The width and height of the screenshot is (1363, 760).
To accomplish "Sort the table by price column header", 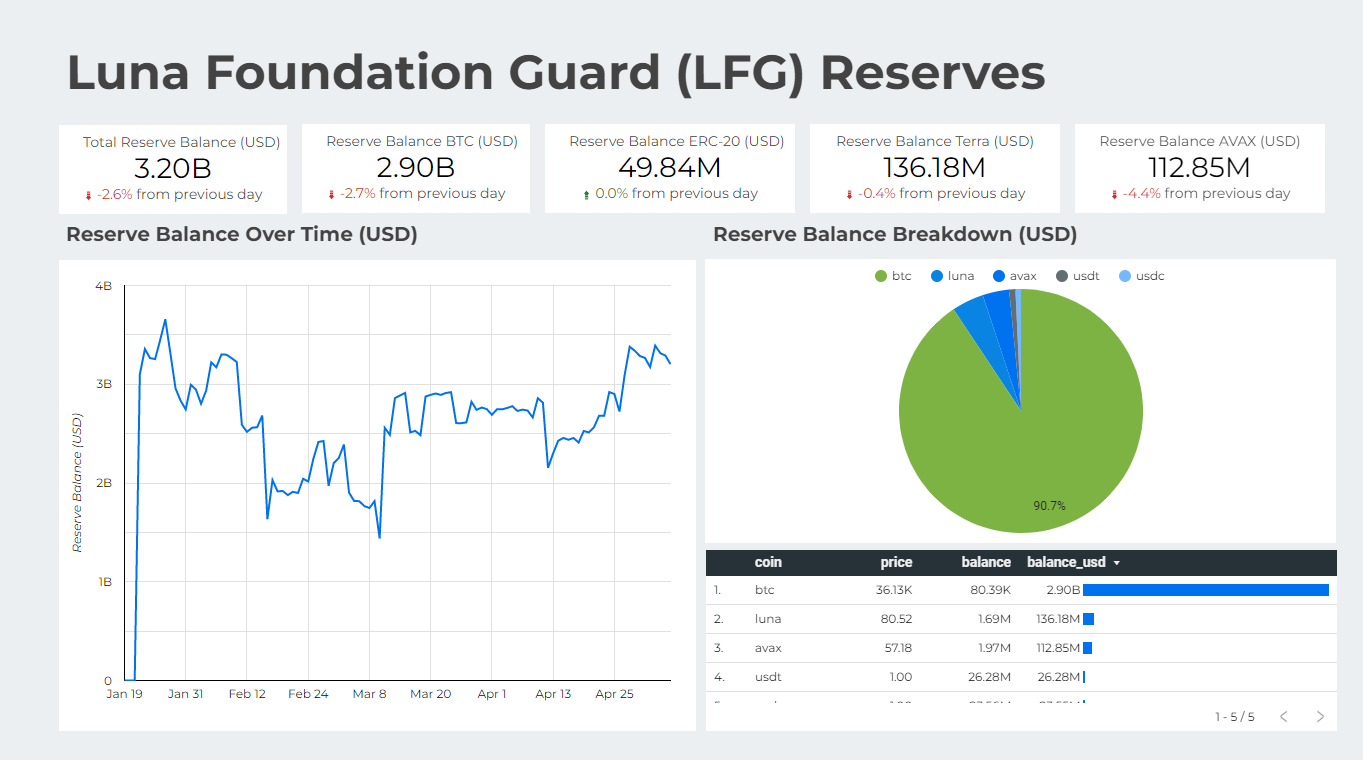I will (896, 562).
